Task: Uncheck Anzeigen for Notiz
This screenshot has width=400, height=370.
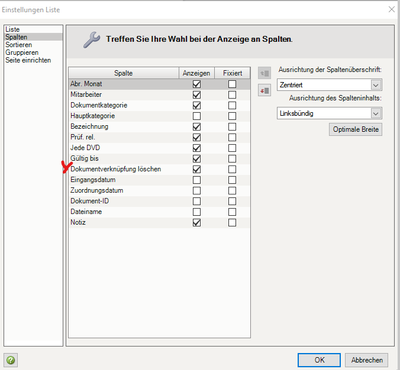Action: (x=197, y=223)
